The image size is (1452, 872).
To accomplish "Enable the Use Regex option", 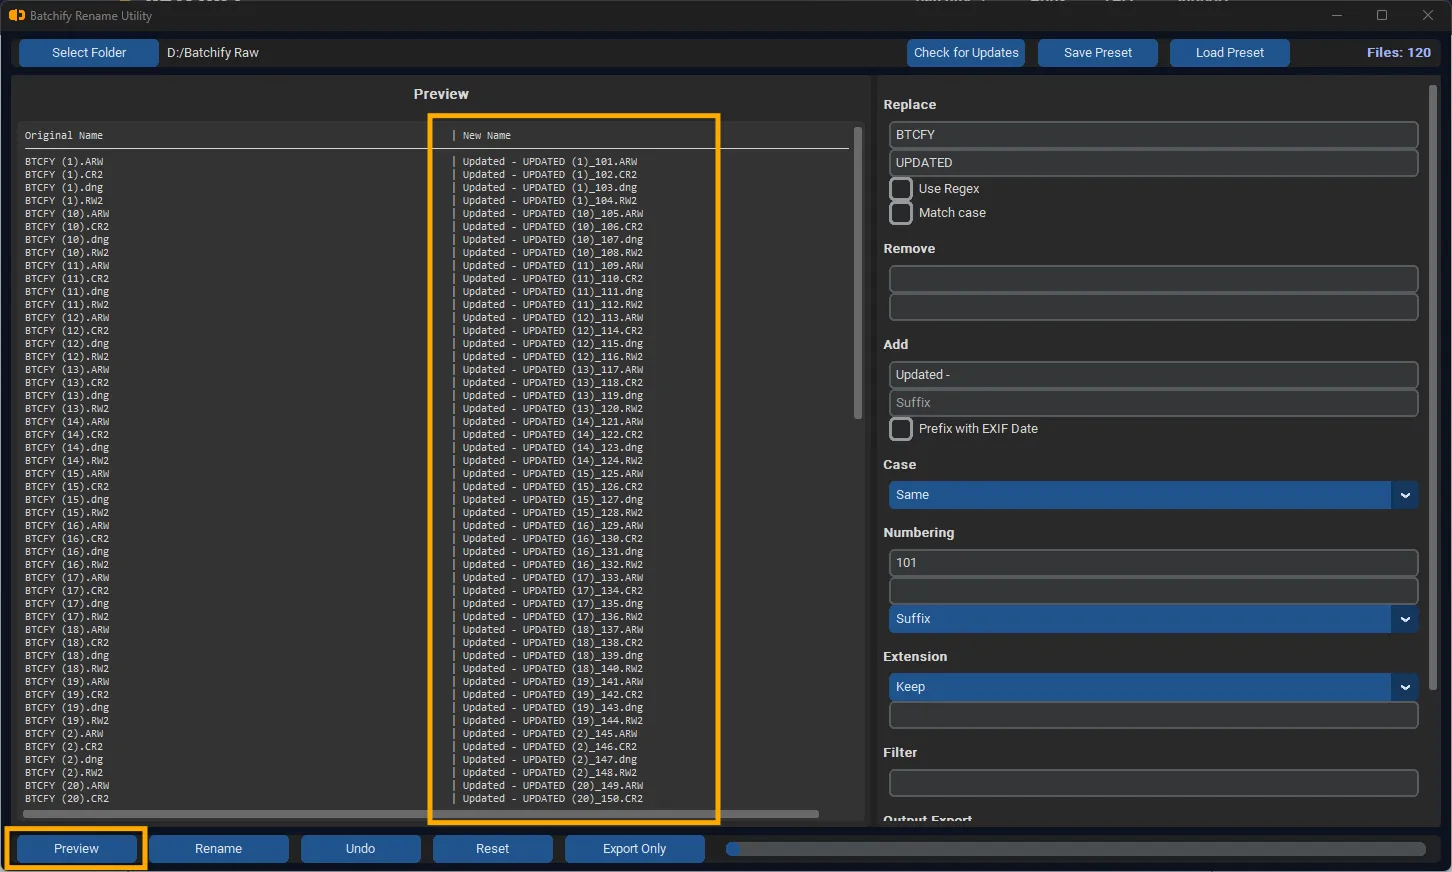I will point(900,188).
